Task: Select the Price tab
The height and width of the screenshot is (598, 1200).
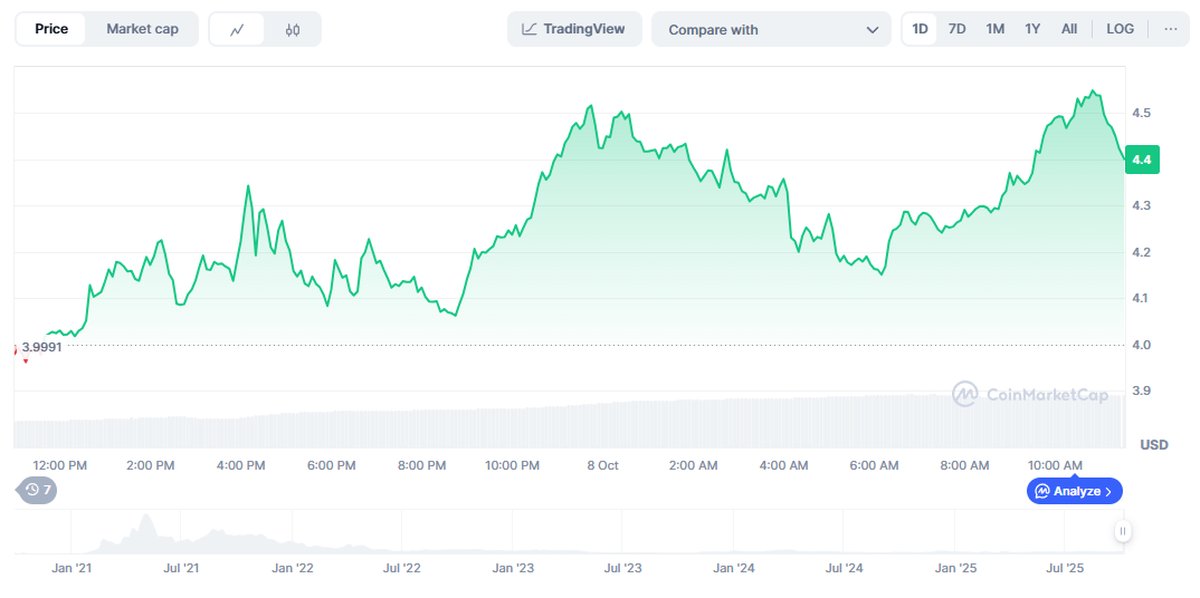Action: [52, 29]
